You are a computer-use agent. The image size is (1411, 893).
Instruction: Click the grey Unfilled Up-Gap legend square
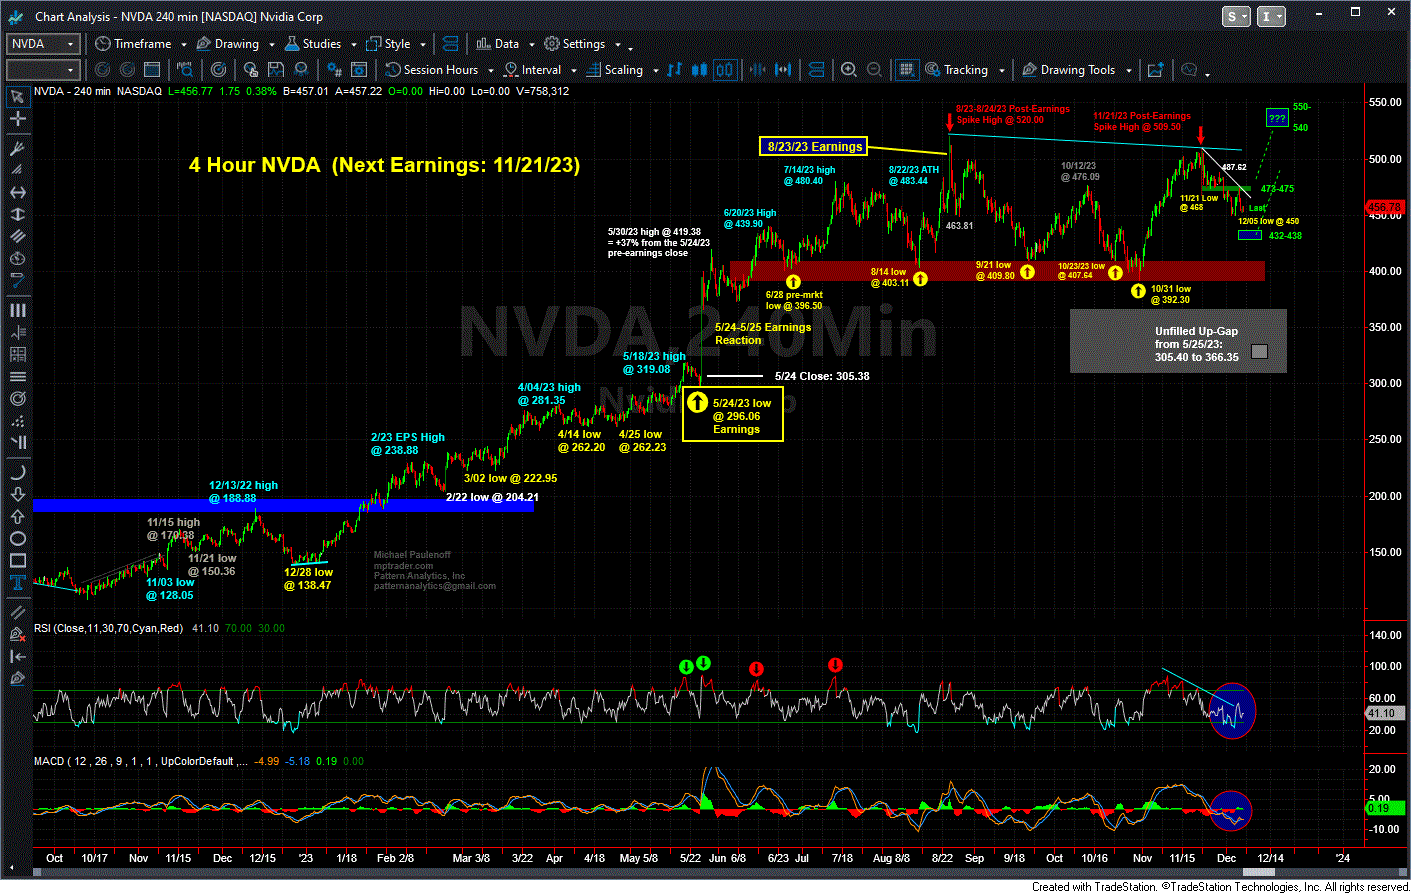1259,351
